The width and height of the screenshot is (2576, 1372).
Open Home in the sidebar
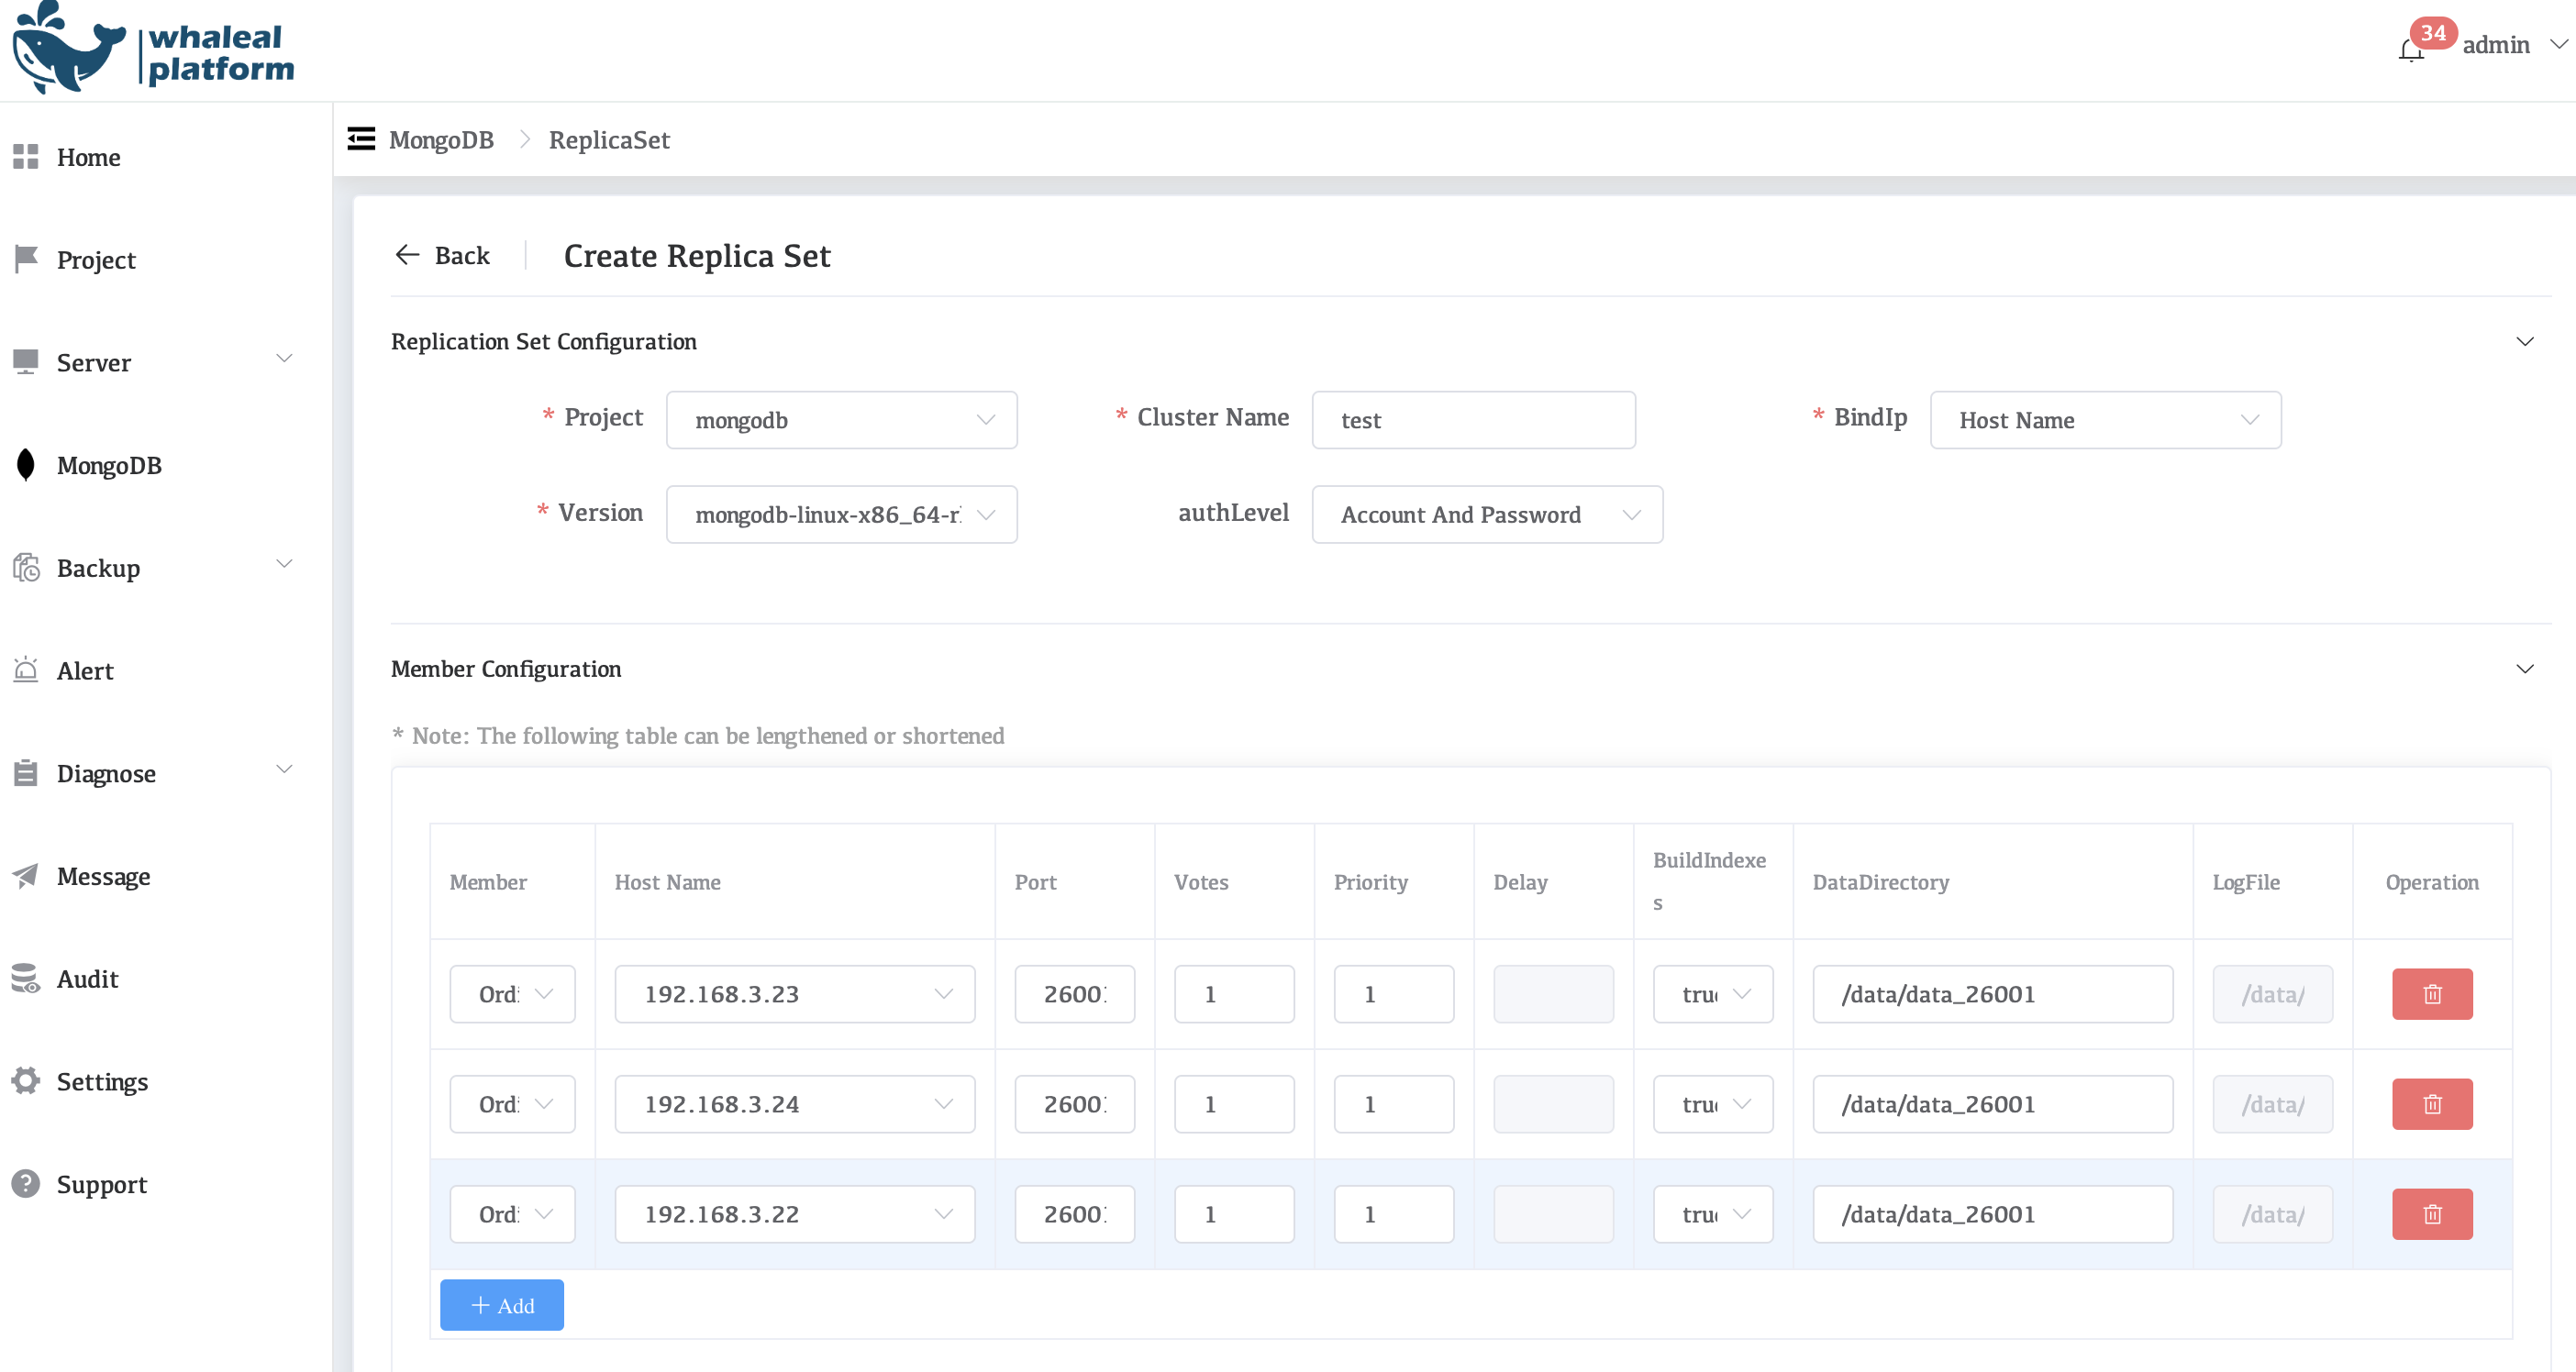pyautogui.click(x=89, y=157)
